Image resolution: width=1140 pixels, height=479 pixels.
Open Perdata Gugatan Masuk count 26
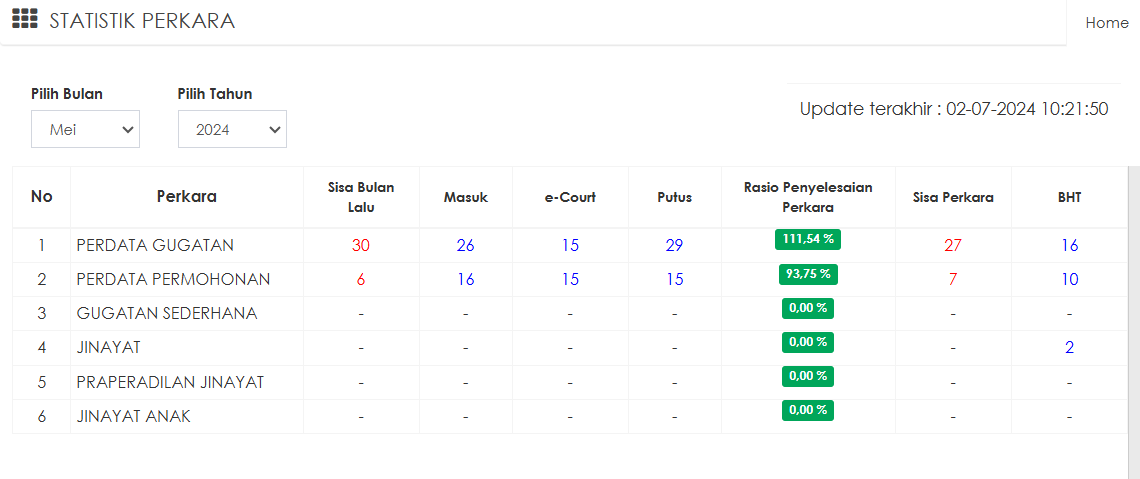pyautogui.click(x=465, y=246)
